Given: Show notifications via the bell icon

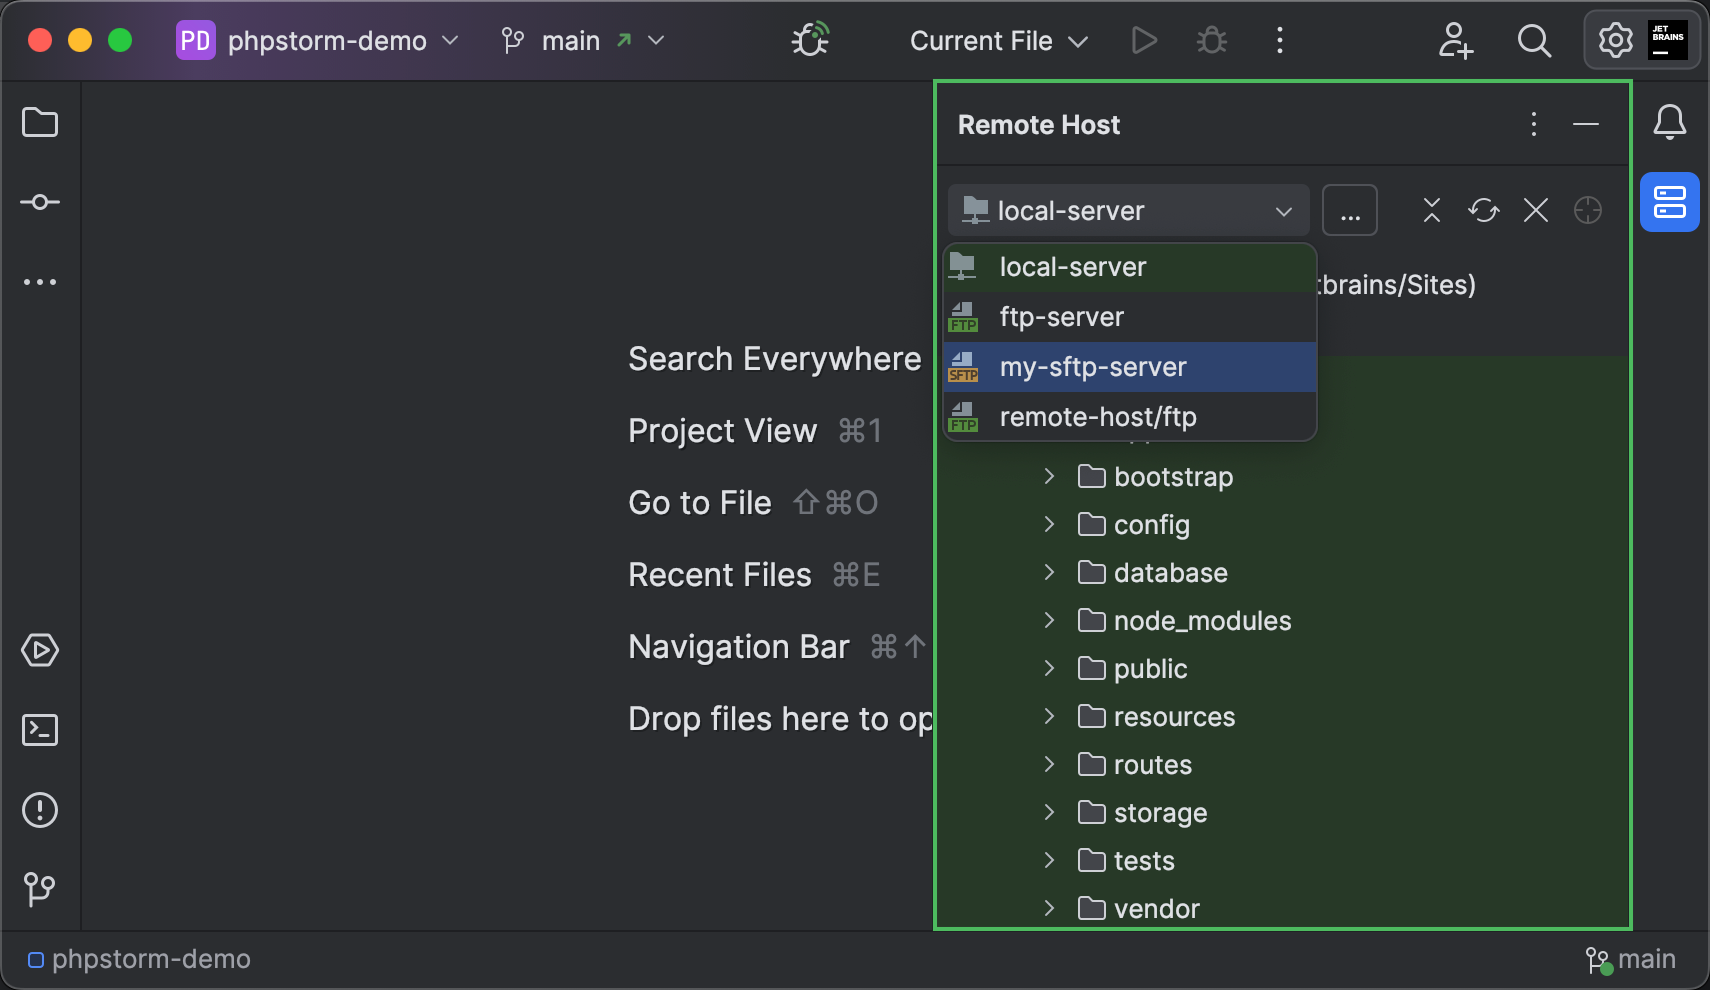Looking at the screenshot, I should pos(1668,122).
